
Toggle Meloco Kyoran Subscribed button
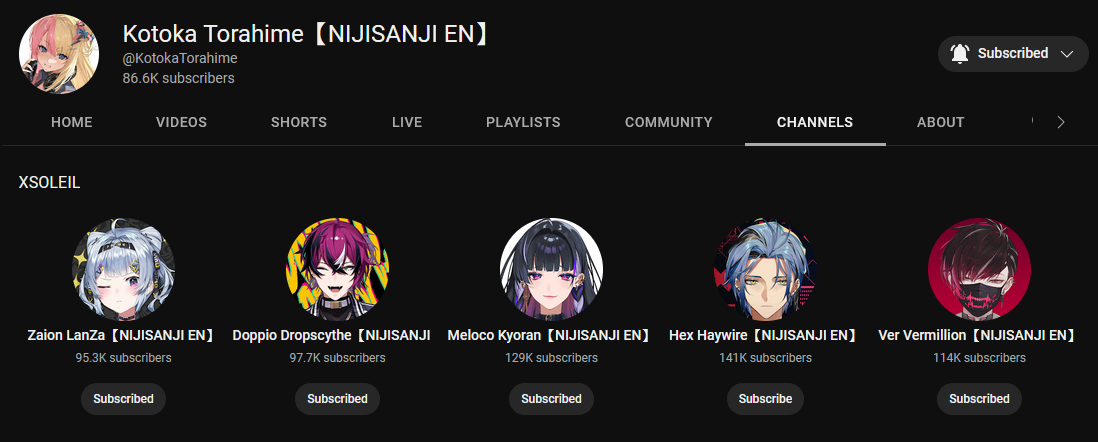coord(551,399)
